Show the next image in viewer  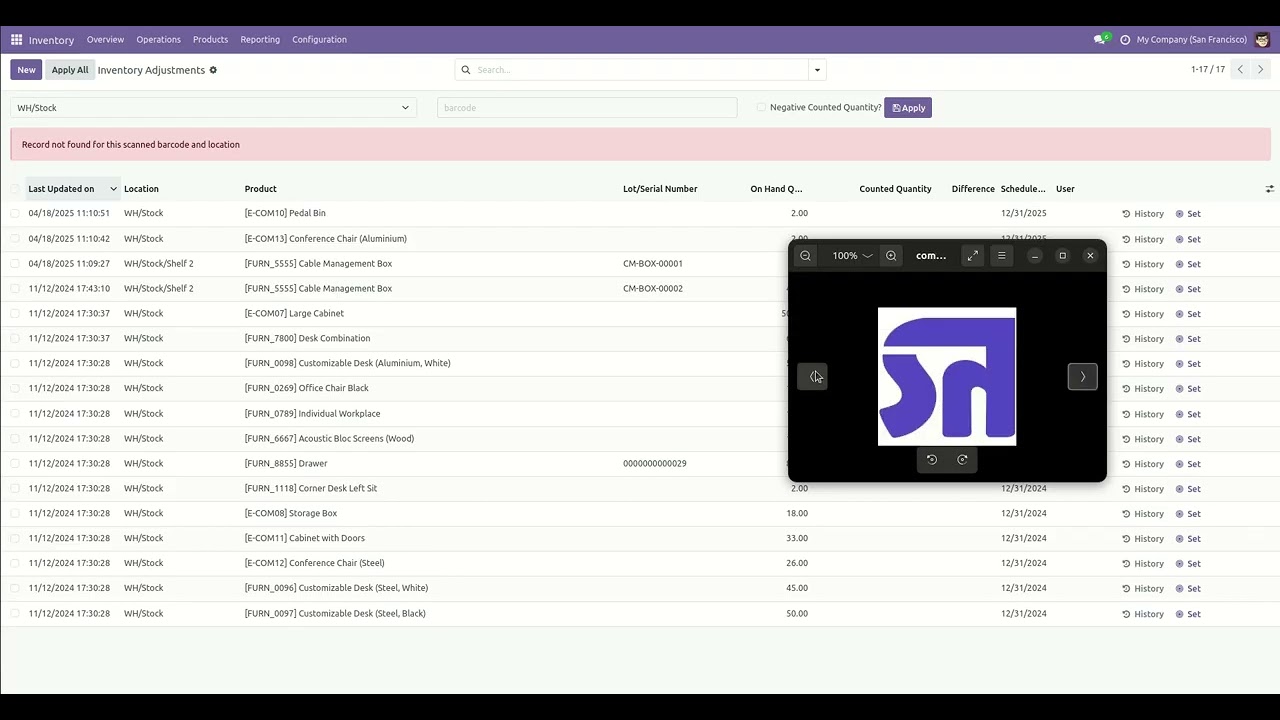pyautogui.click(x=1082, y=377)
